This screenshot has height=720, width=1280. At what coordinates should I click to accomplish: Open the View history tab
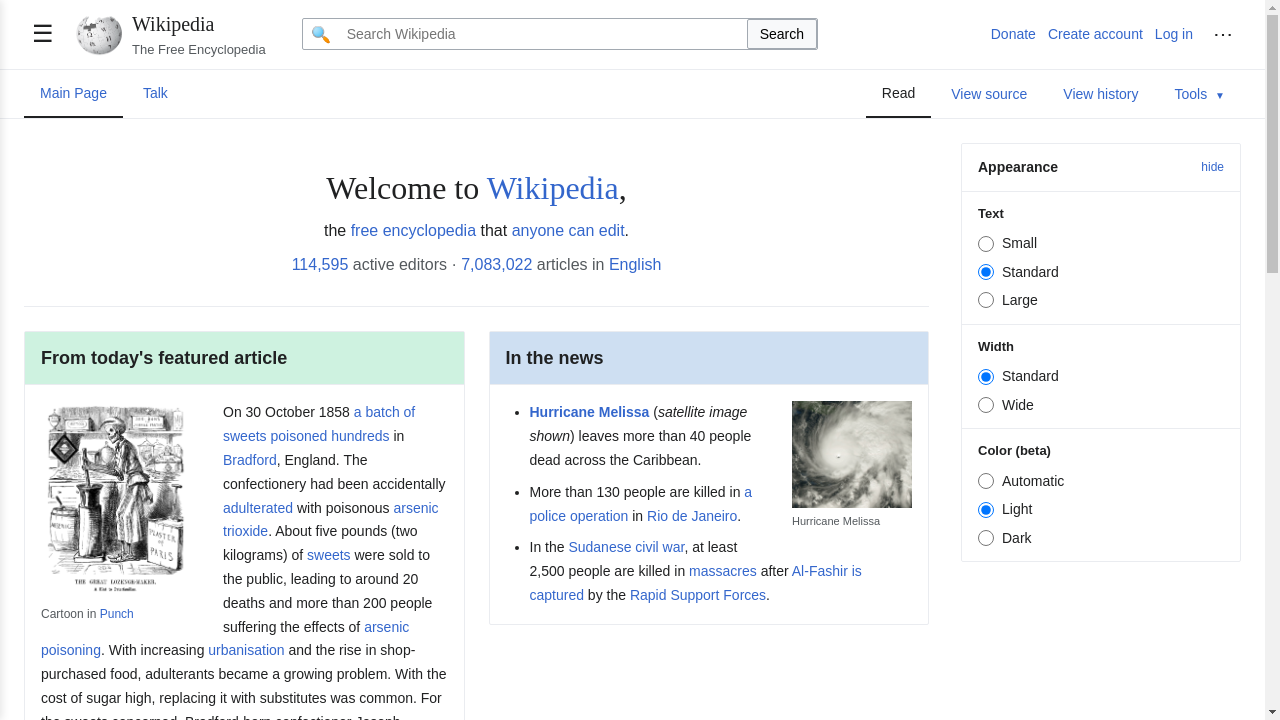click(1100, 94)
